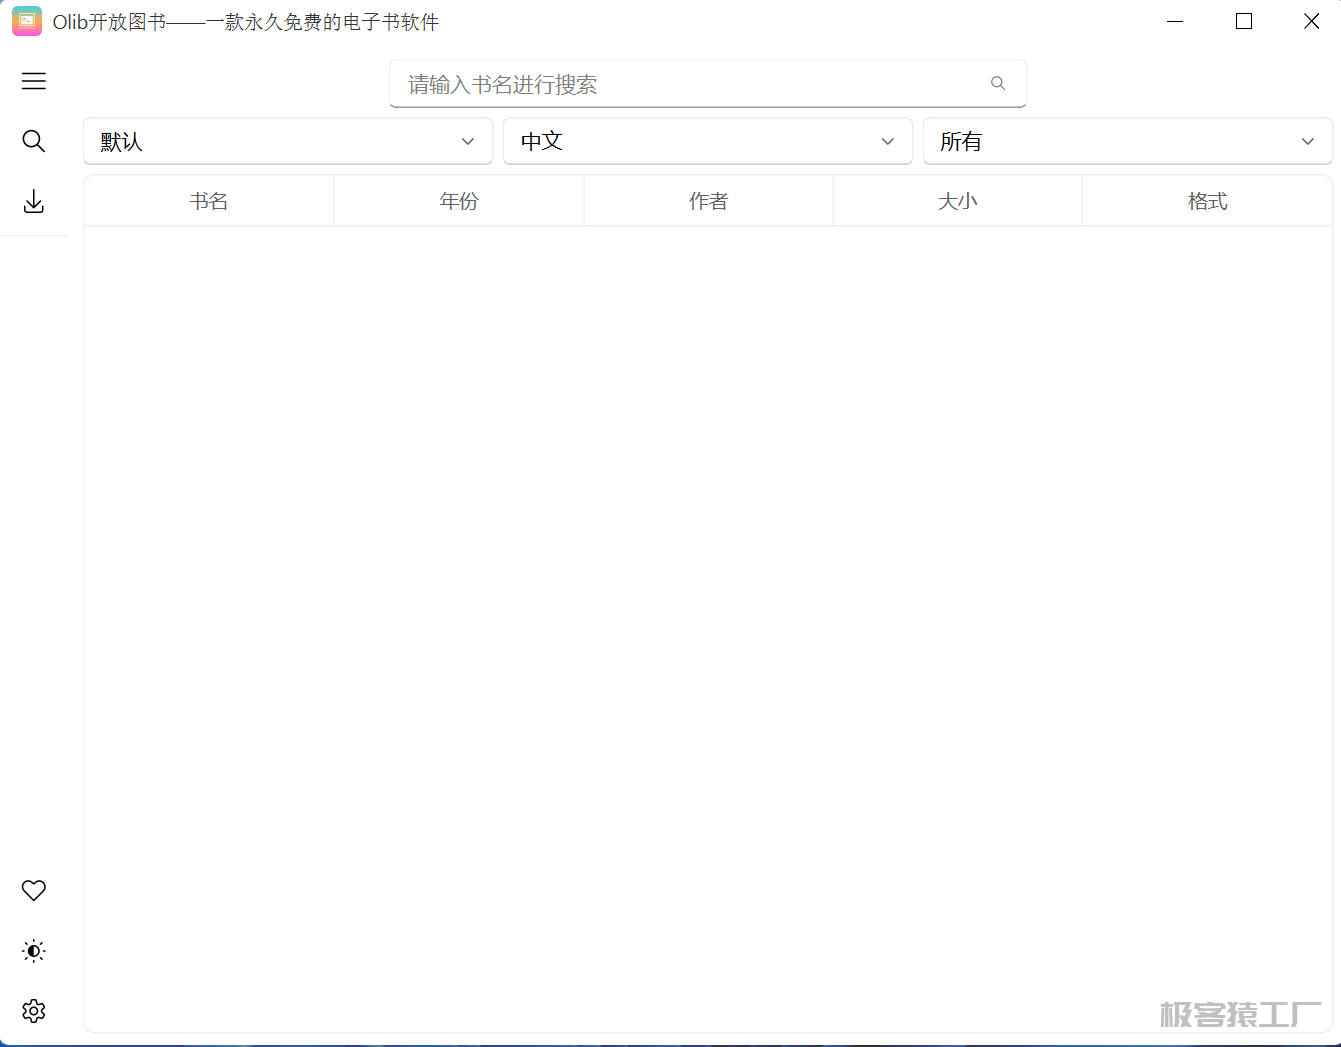Maximize the Olib window
The height and width of the screenshot is (1047, 1341).
pyautogui.click(x=1244, y=21)
